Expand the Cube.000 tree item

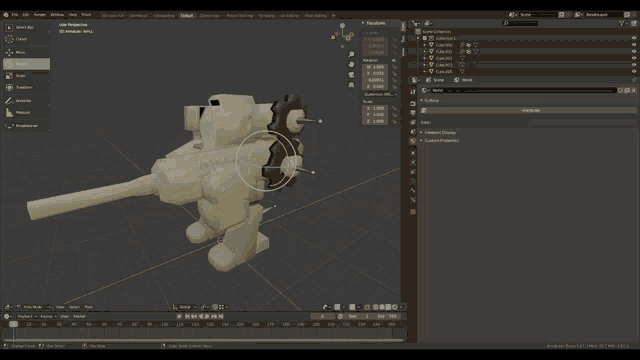click(x=424, y=45)
